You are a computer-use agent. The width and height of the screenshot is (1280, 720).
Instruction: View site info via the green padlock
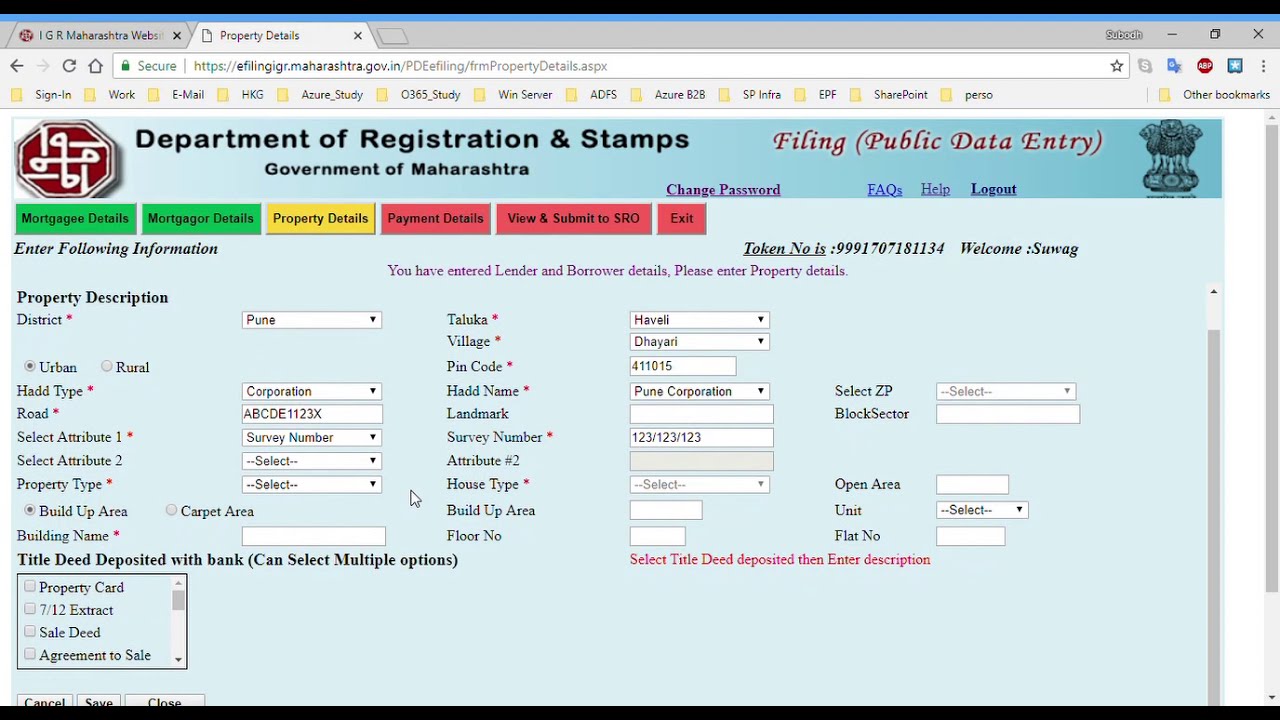(x=125, y=66)
